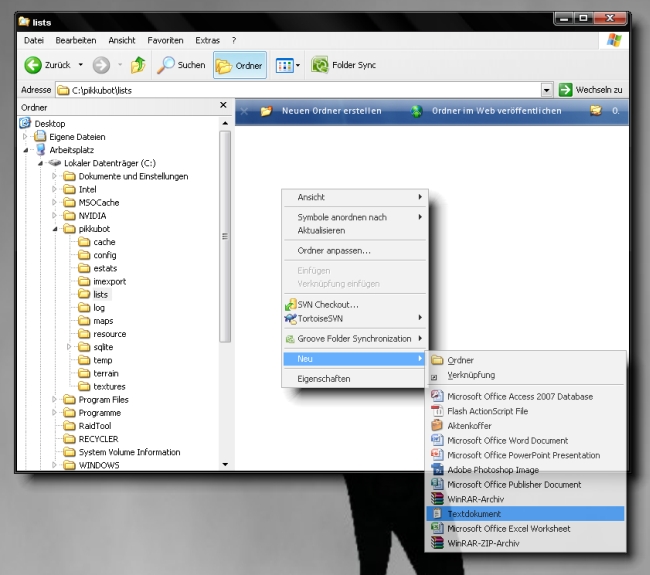Expand the sqlite folder in tree

69,347
